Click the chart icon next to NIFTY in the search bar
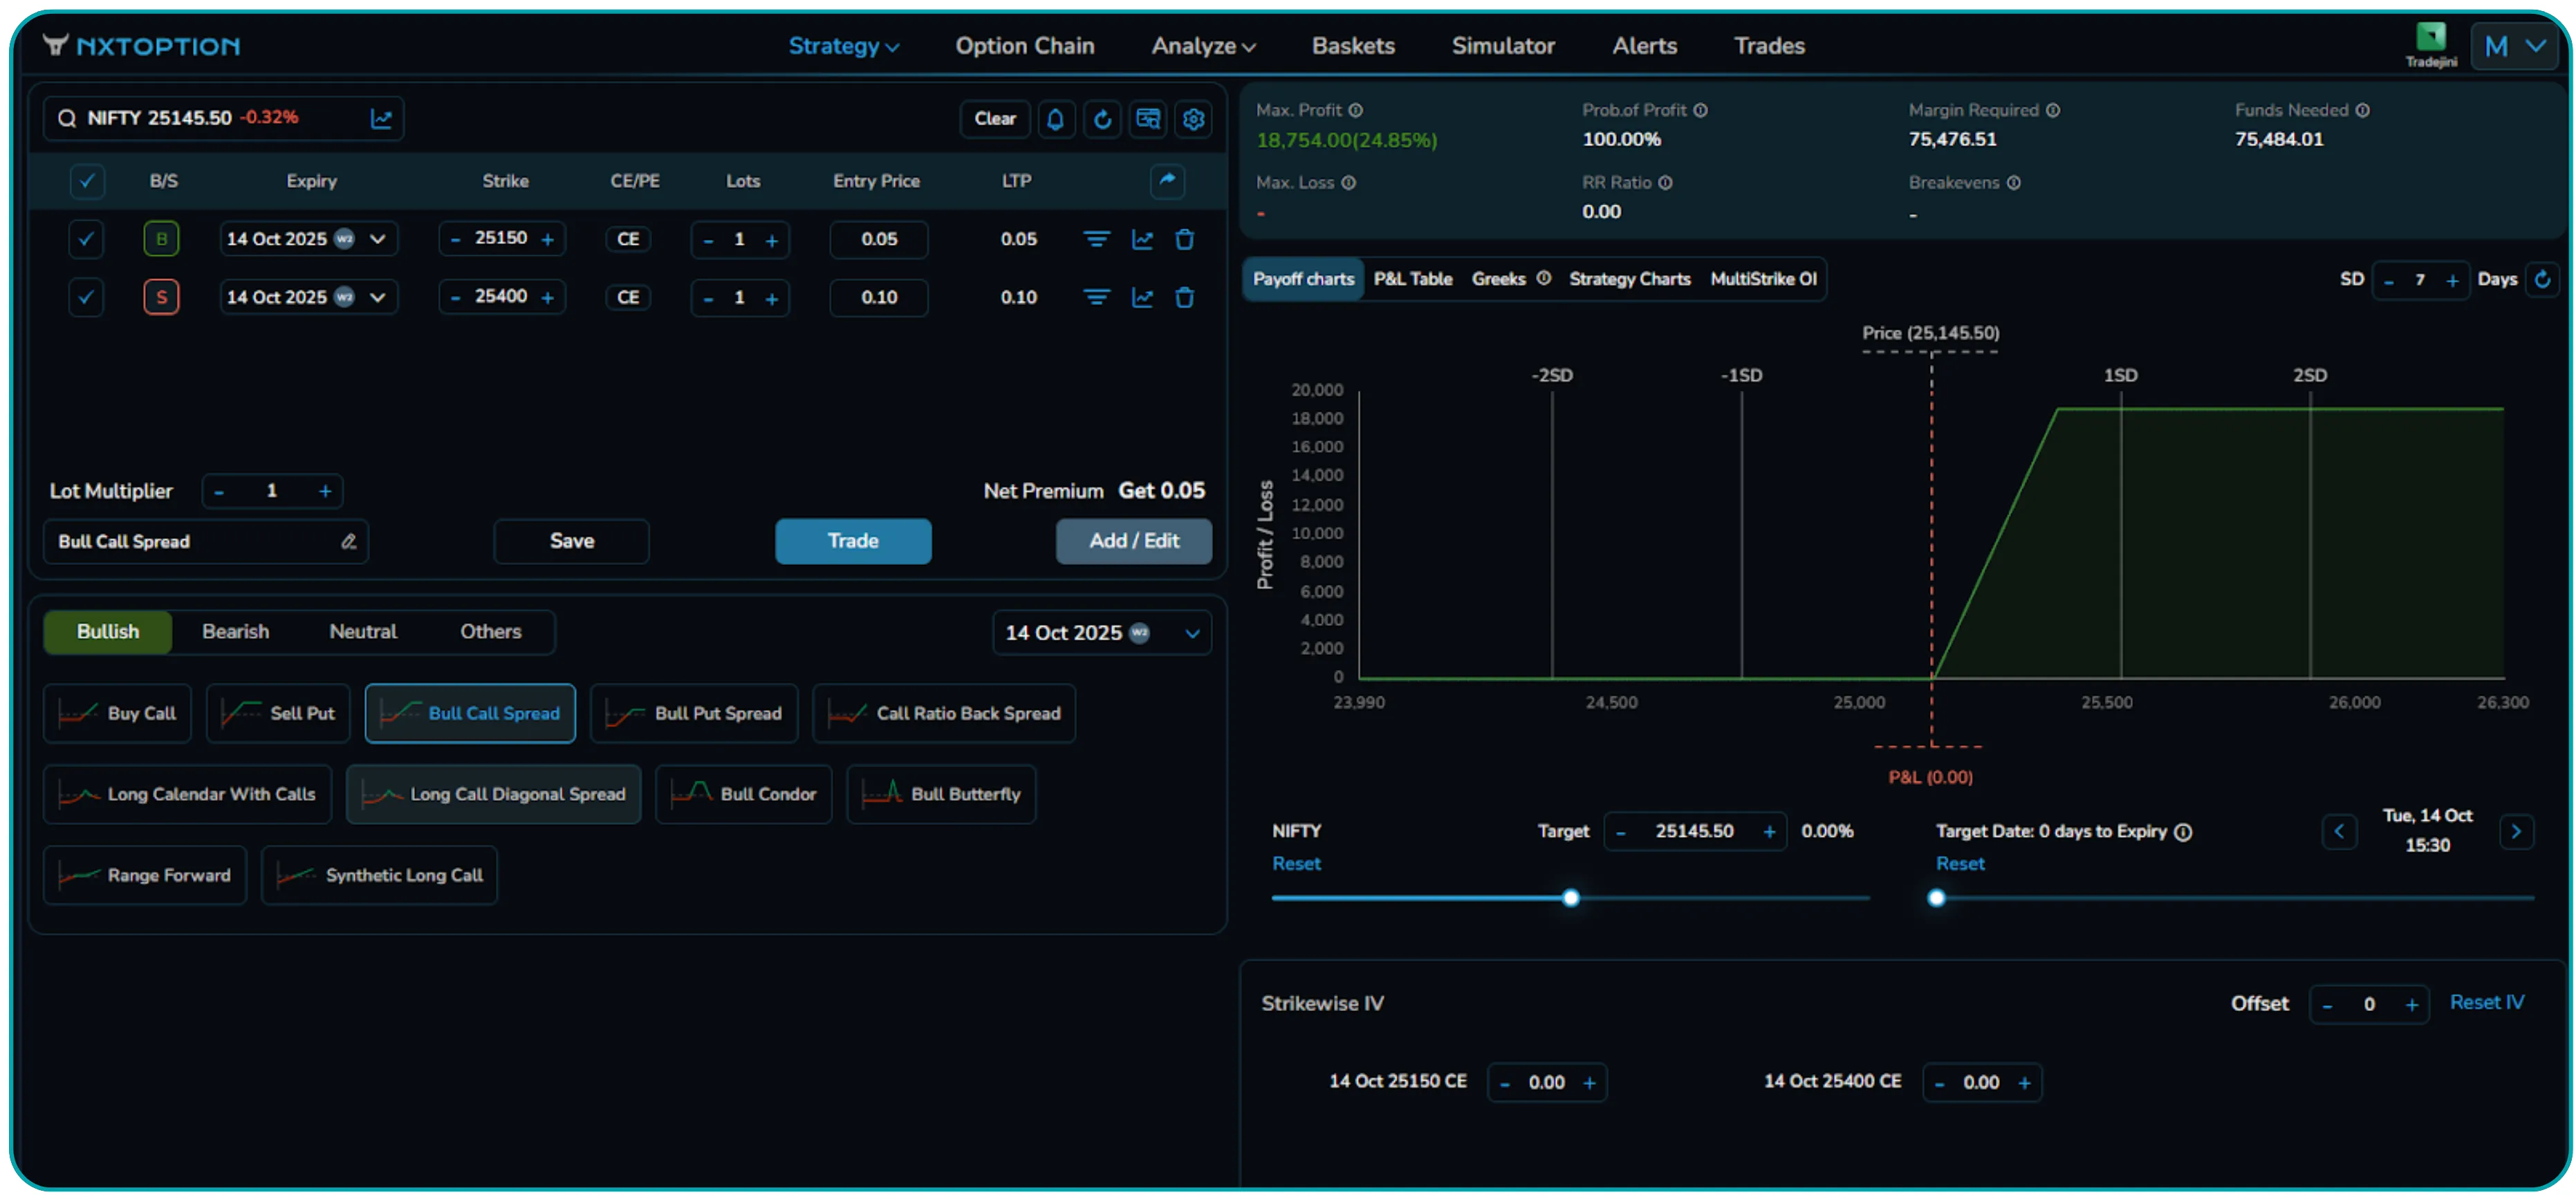The image size is (2576, 1197). pyautogui.click(x=382, y=118)
